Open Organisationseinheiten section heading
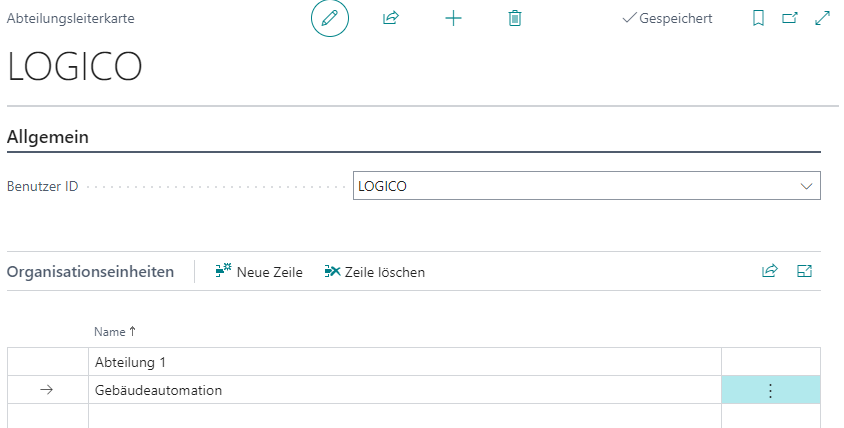 tap(90, 272)
